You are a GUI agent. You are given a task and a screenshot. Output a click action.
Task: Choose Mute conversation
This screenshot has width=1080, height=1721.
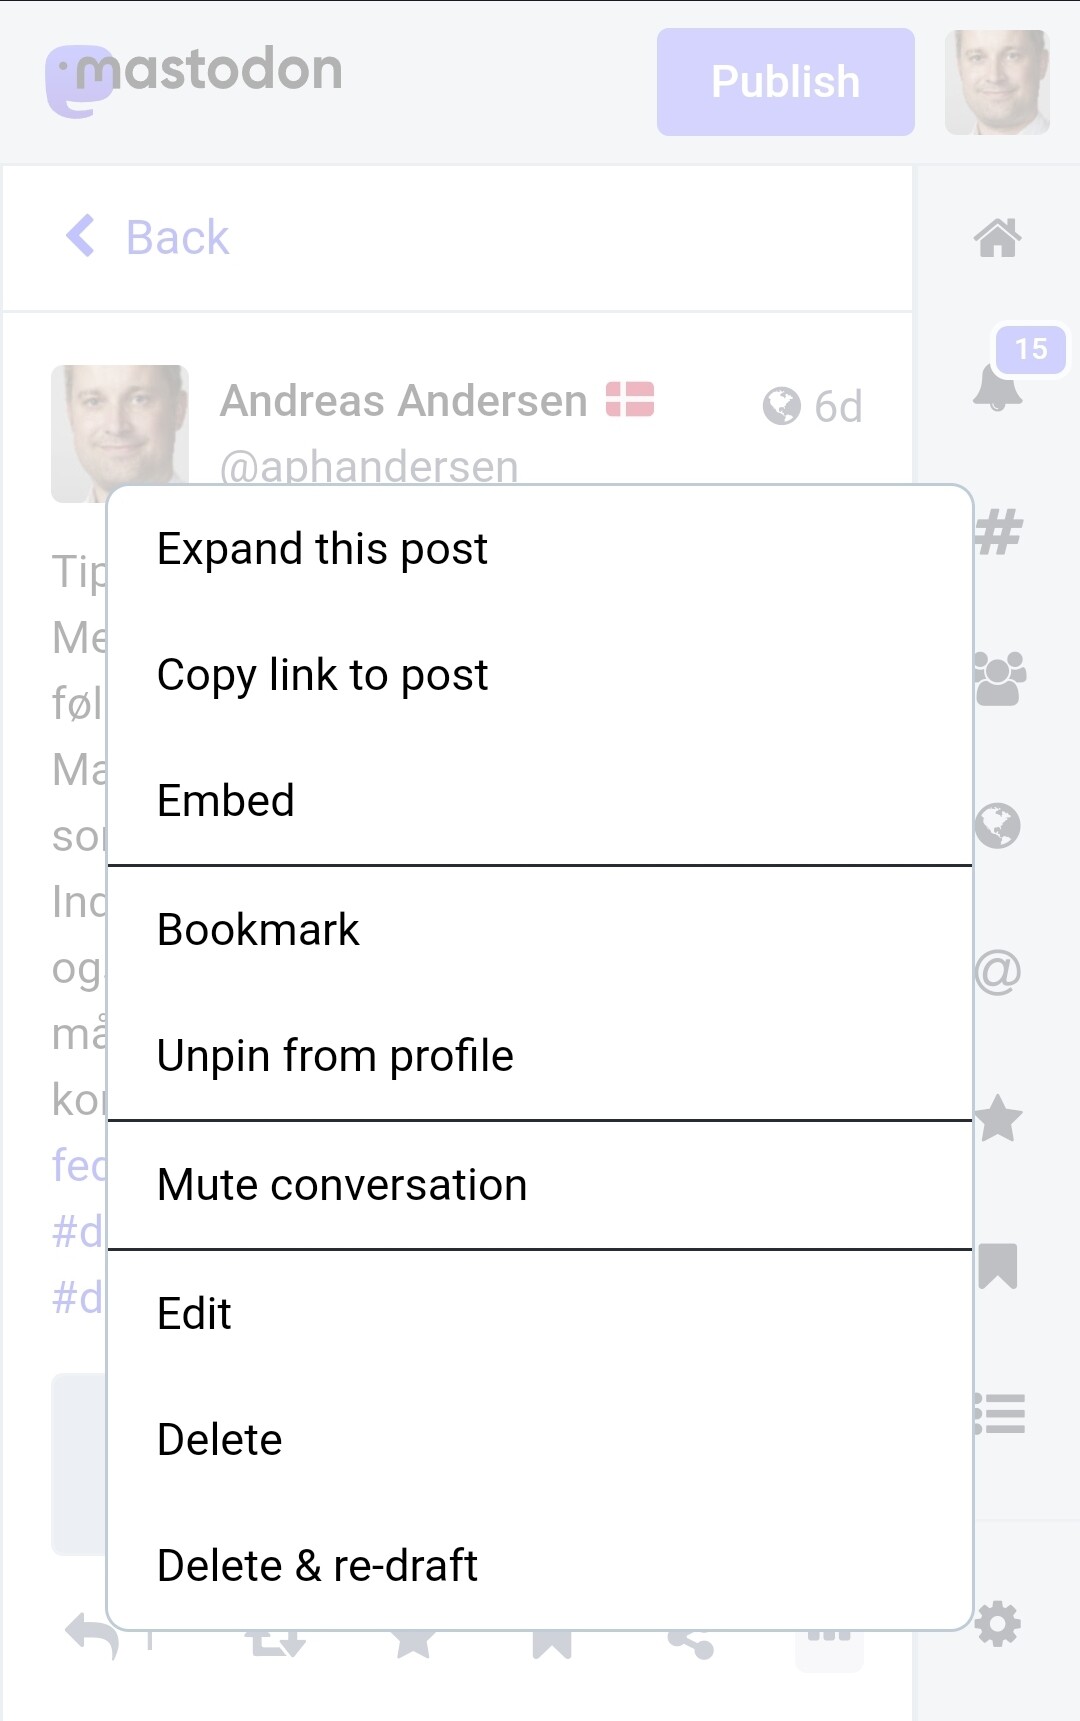point(540,1185)
